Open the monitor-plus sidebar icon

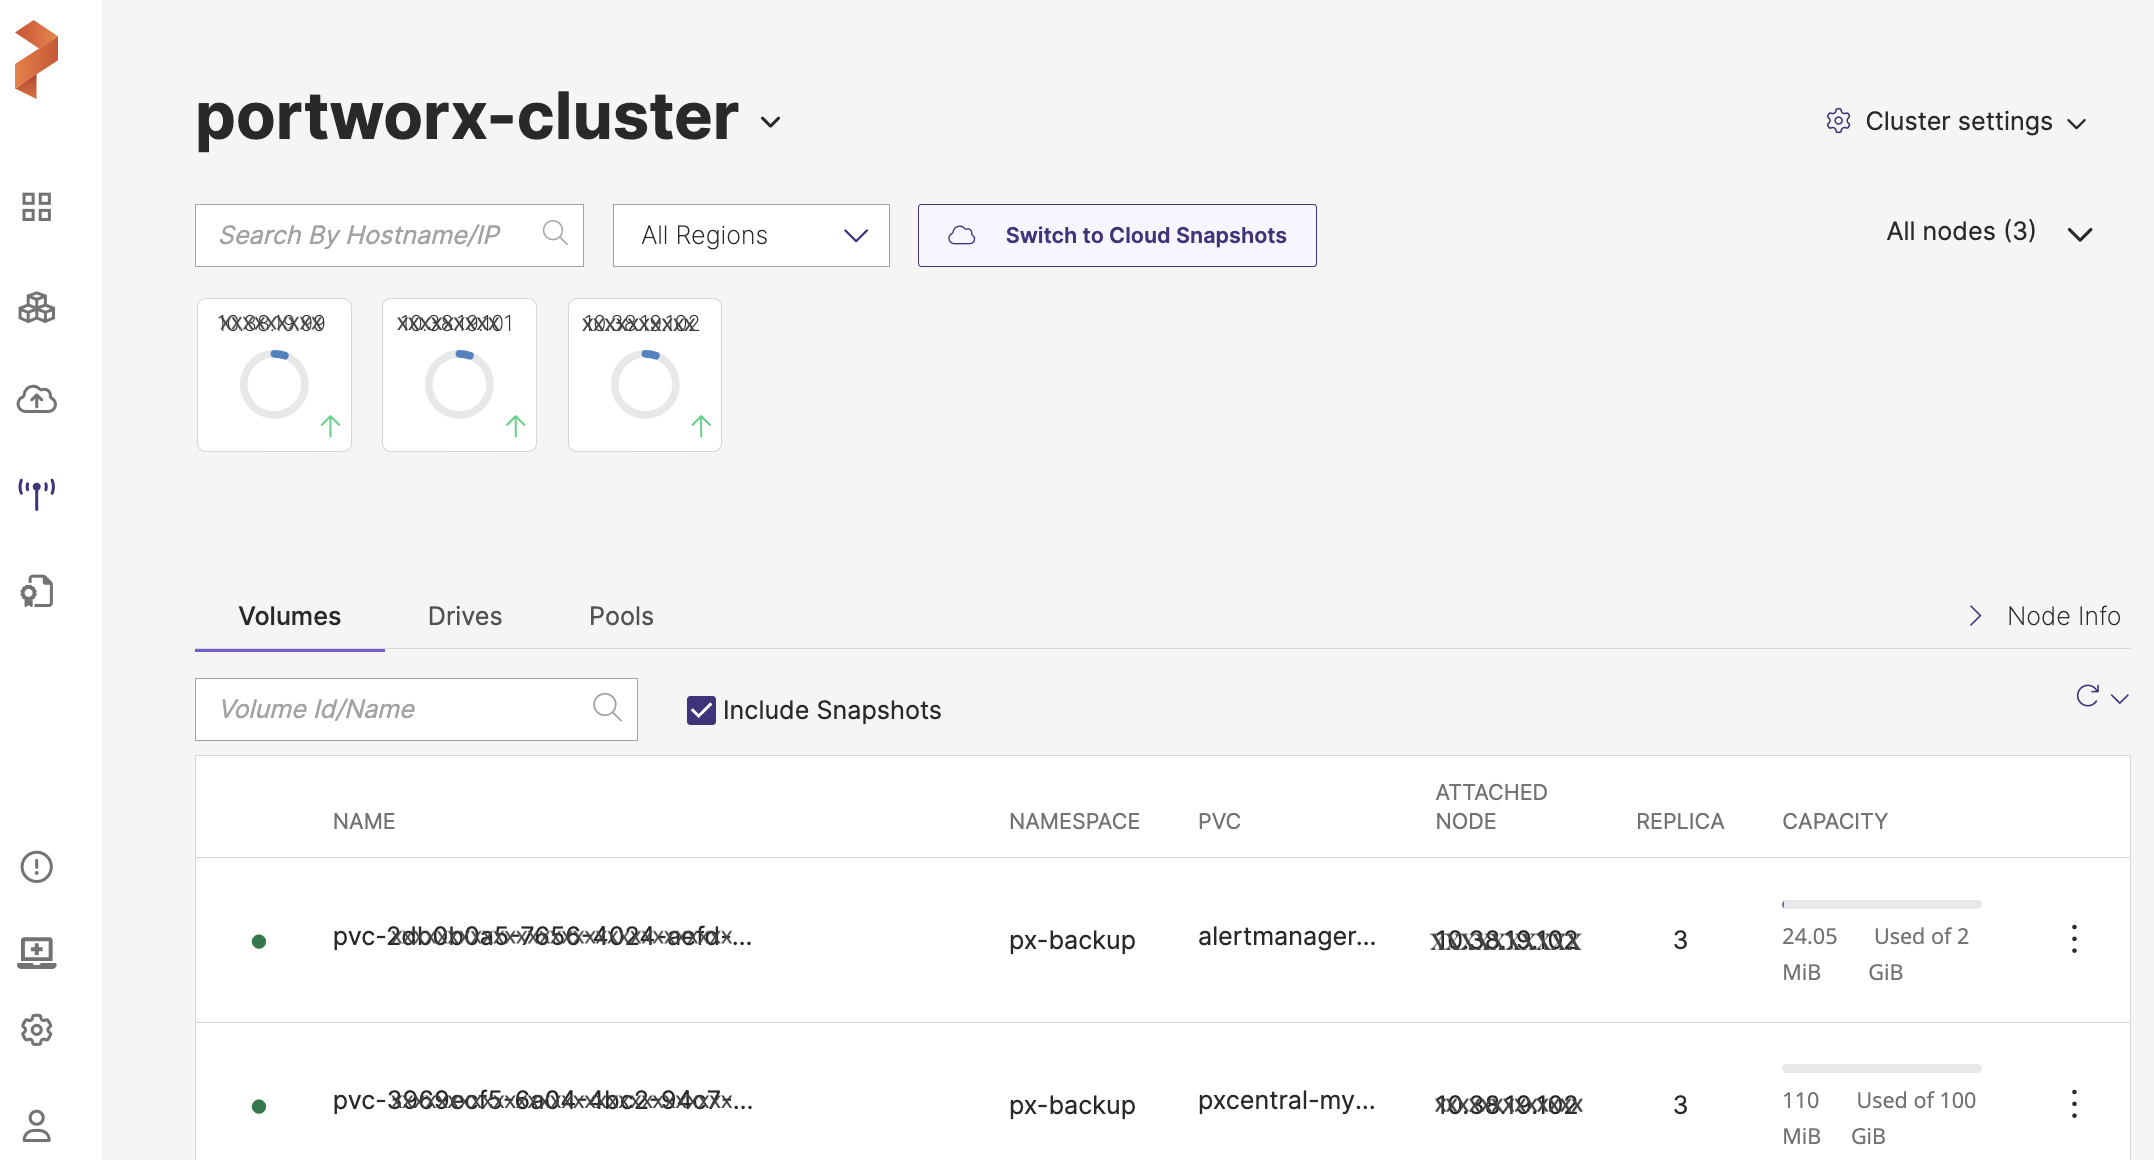point(37,952)
